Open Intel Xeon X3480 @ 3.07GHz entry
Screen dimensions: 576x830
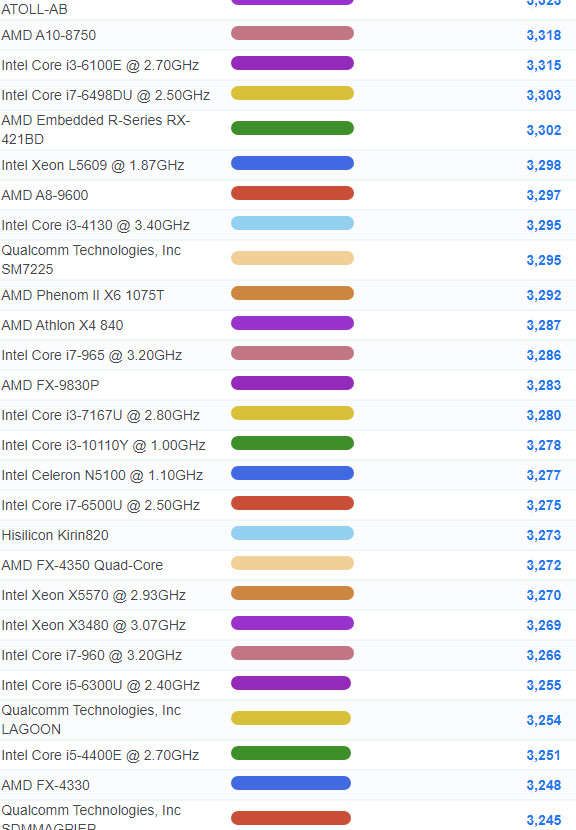[94, 625]
